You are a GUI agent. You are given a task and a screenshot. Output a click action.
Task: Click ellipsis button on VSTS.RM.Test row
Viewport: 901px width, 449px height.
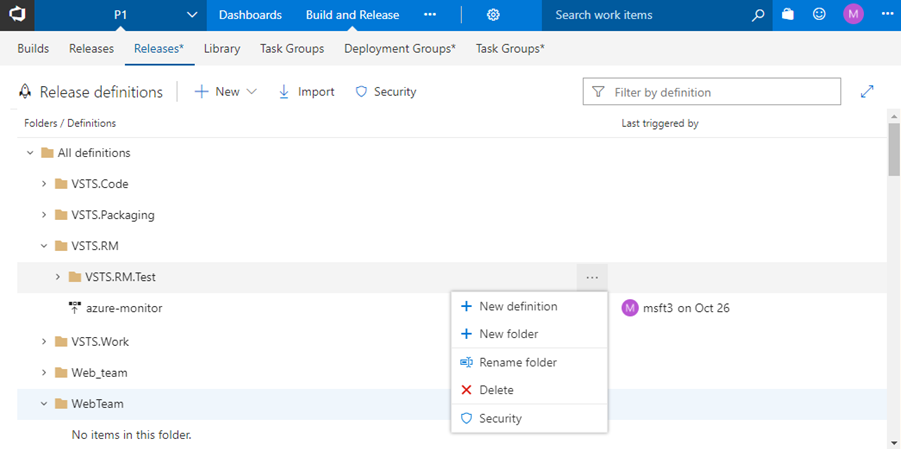[592, 277]
